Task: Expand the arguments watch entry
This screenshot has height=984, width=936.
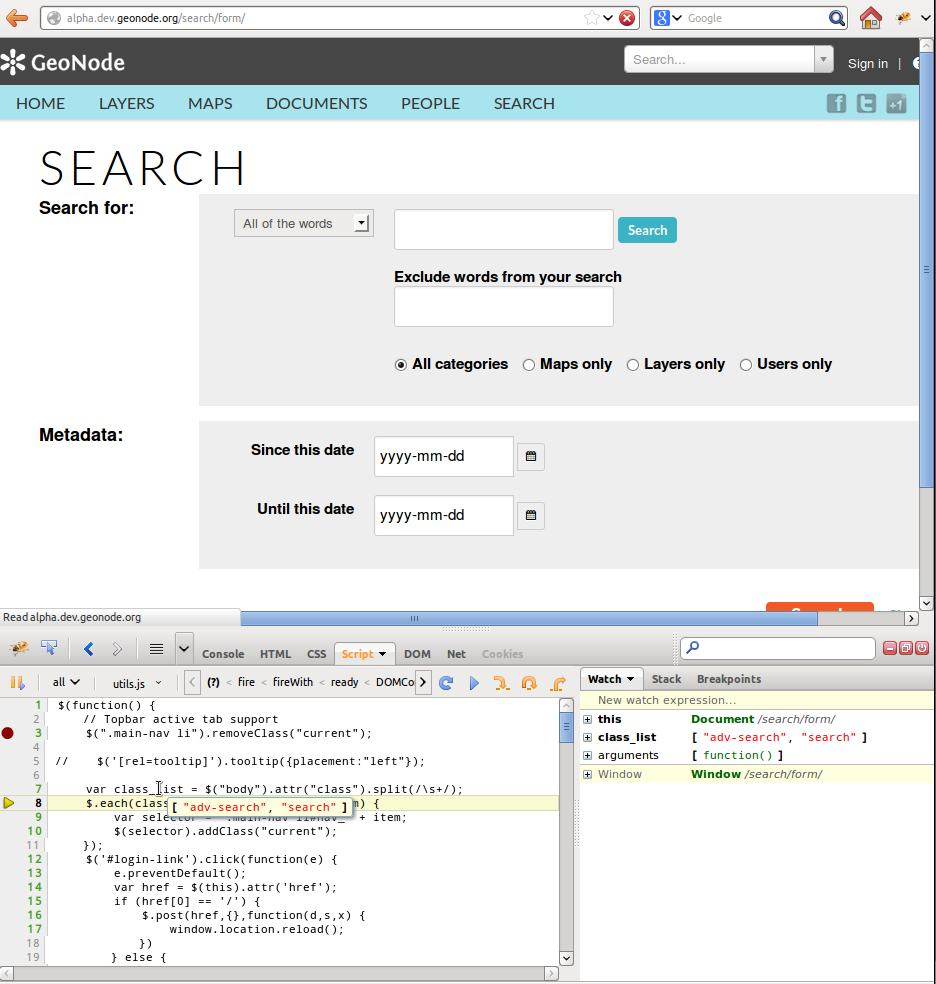Action: click(x=587, y=756)
